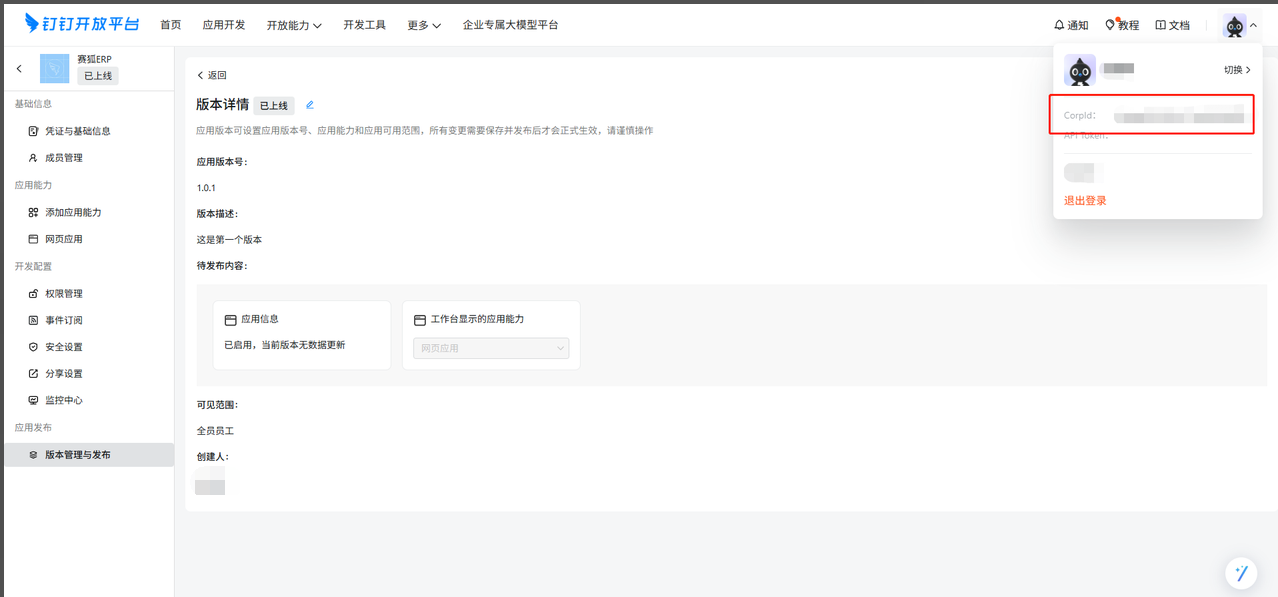
Task: Open the 开放能力 dropdown menu
Action: tap(294, 25)
